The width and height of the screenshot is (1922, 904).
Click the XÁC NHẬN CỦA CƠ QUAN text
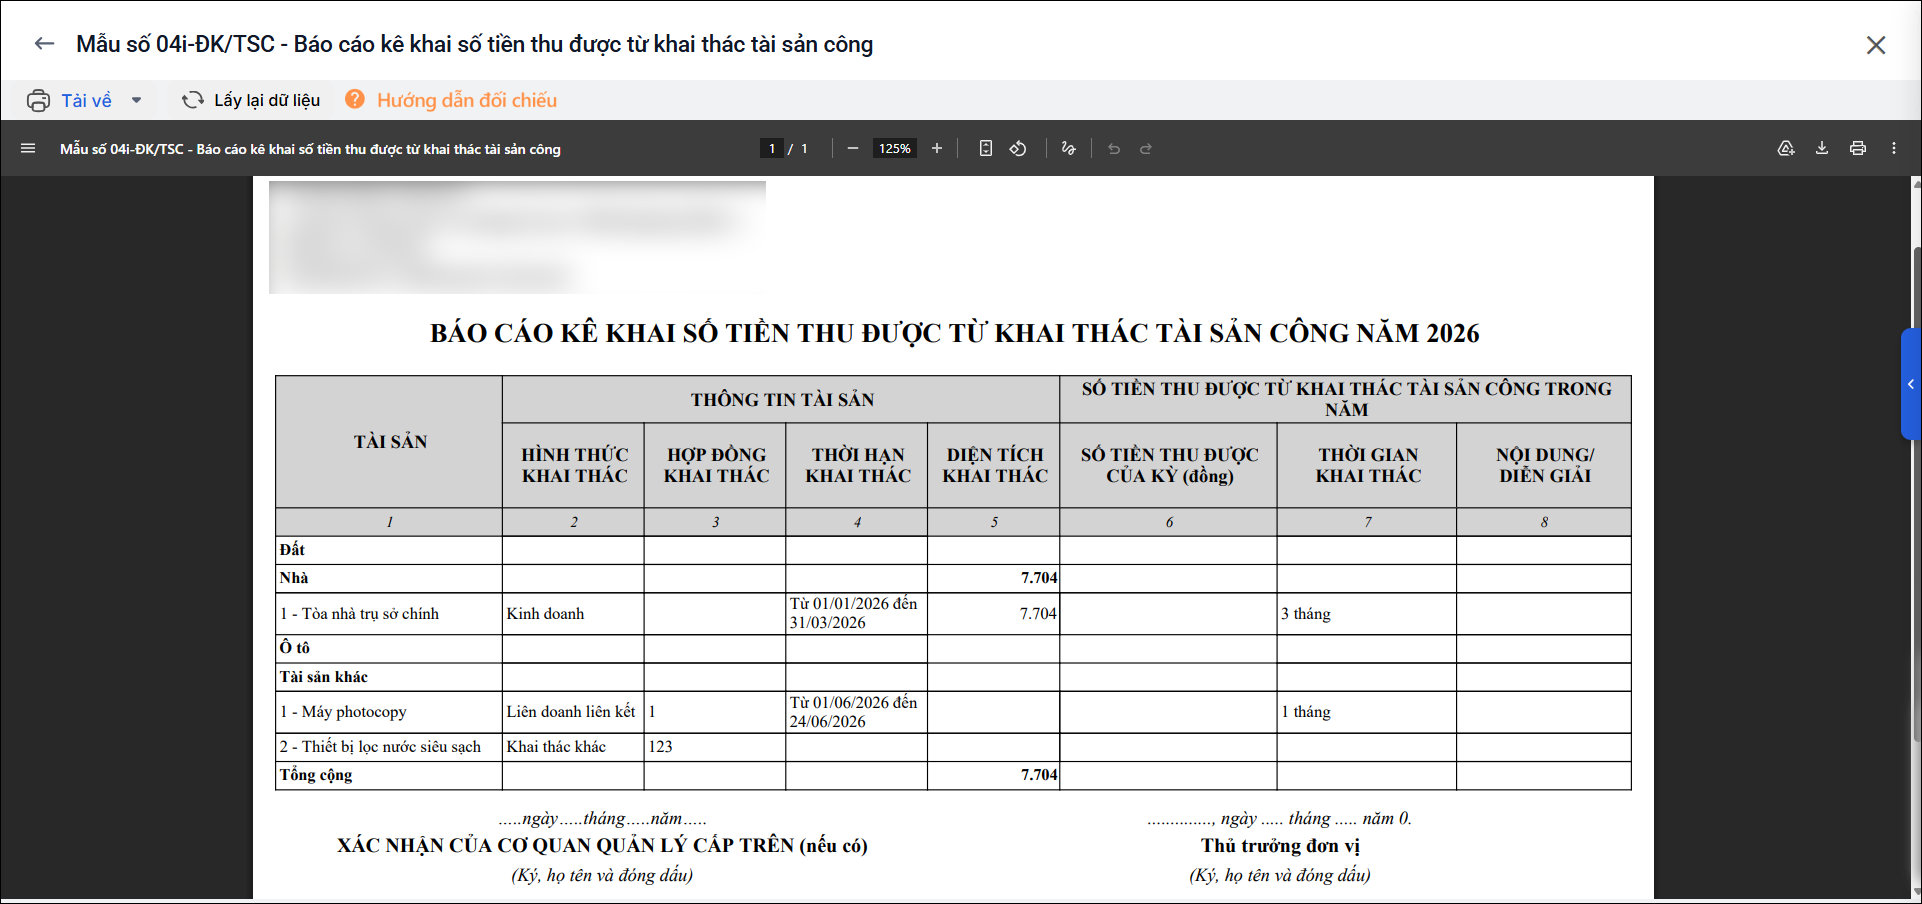point(602,846)
